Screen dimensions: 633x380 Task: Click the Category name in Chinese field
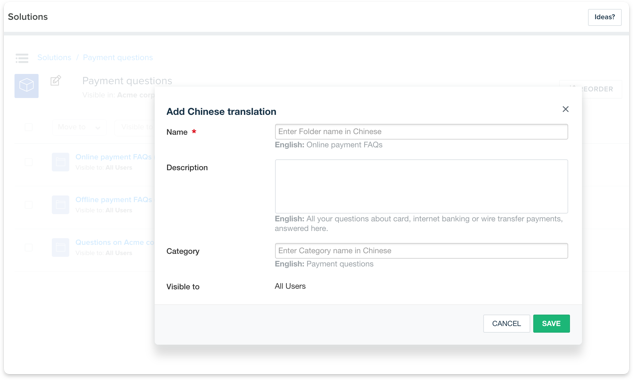421,251
